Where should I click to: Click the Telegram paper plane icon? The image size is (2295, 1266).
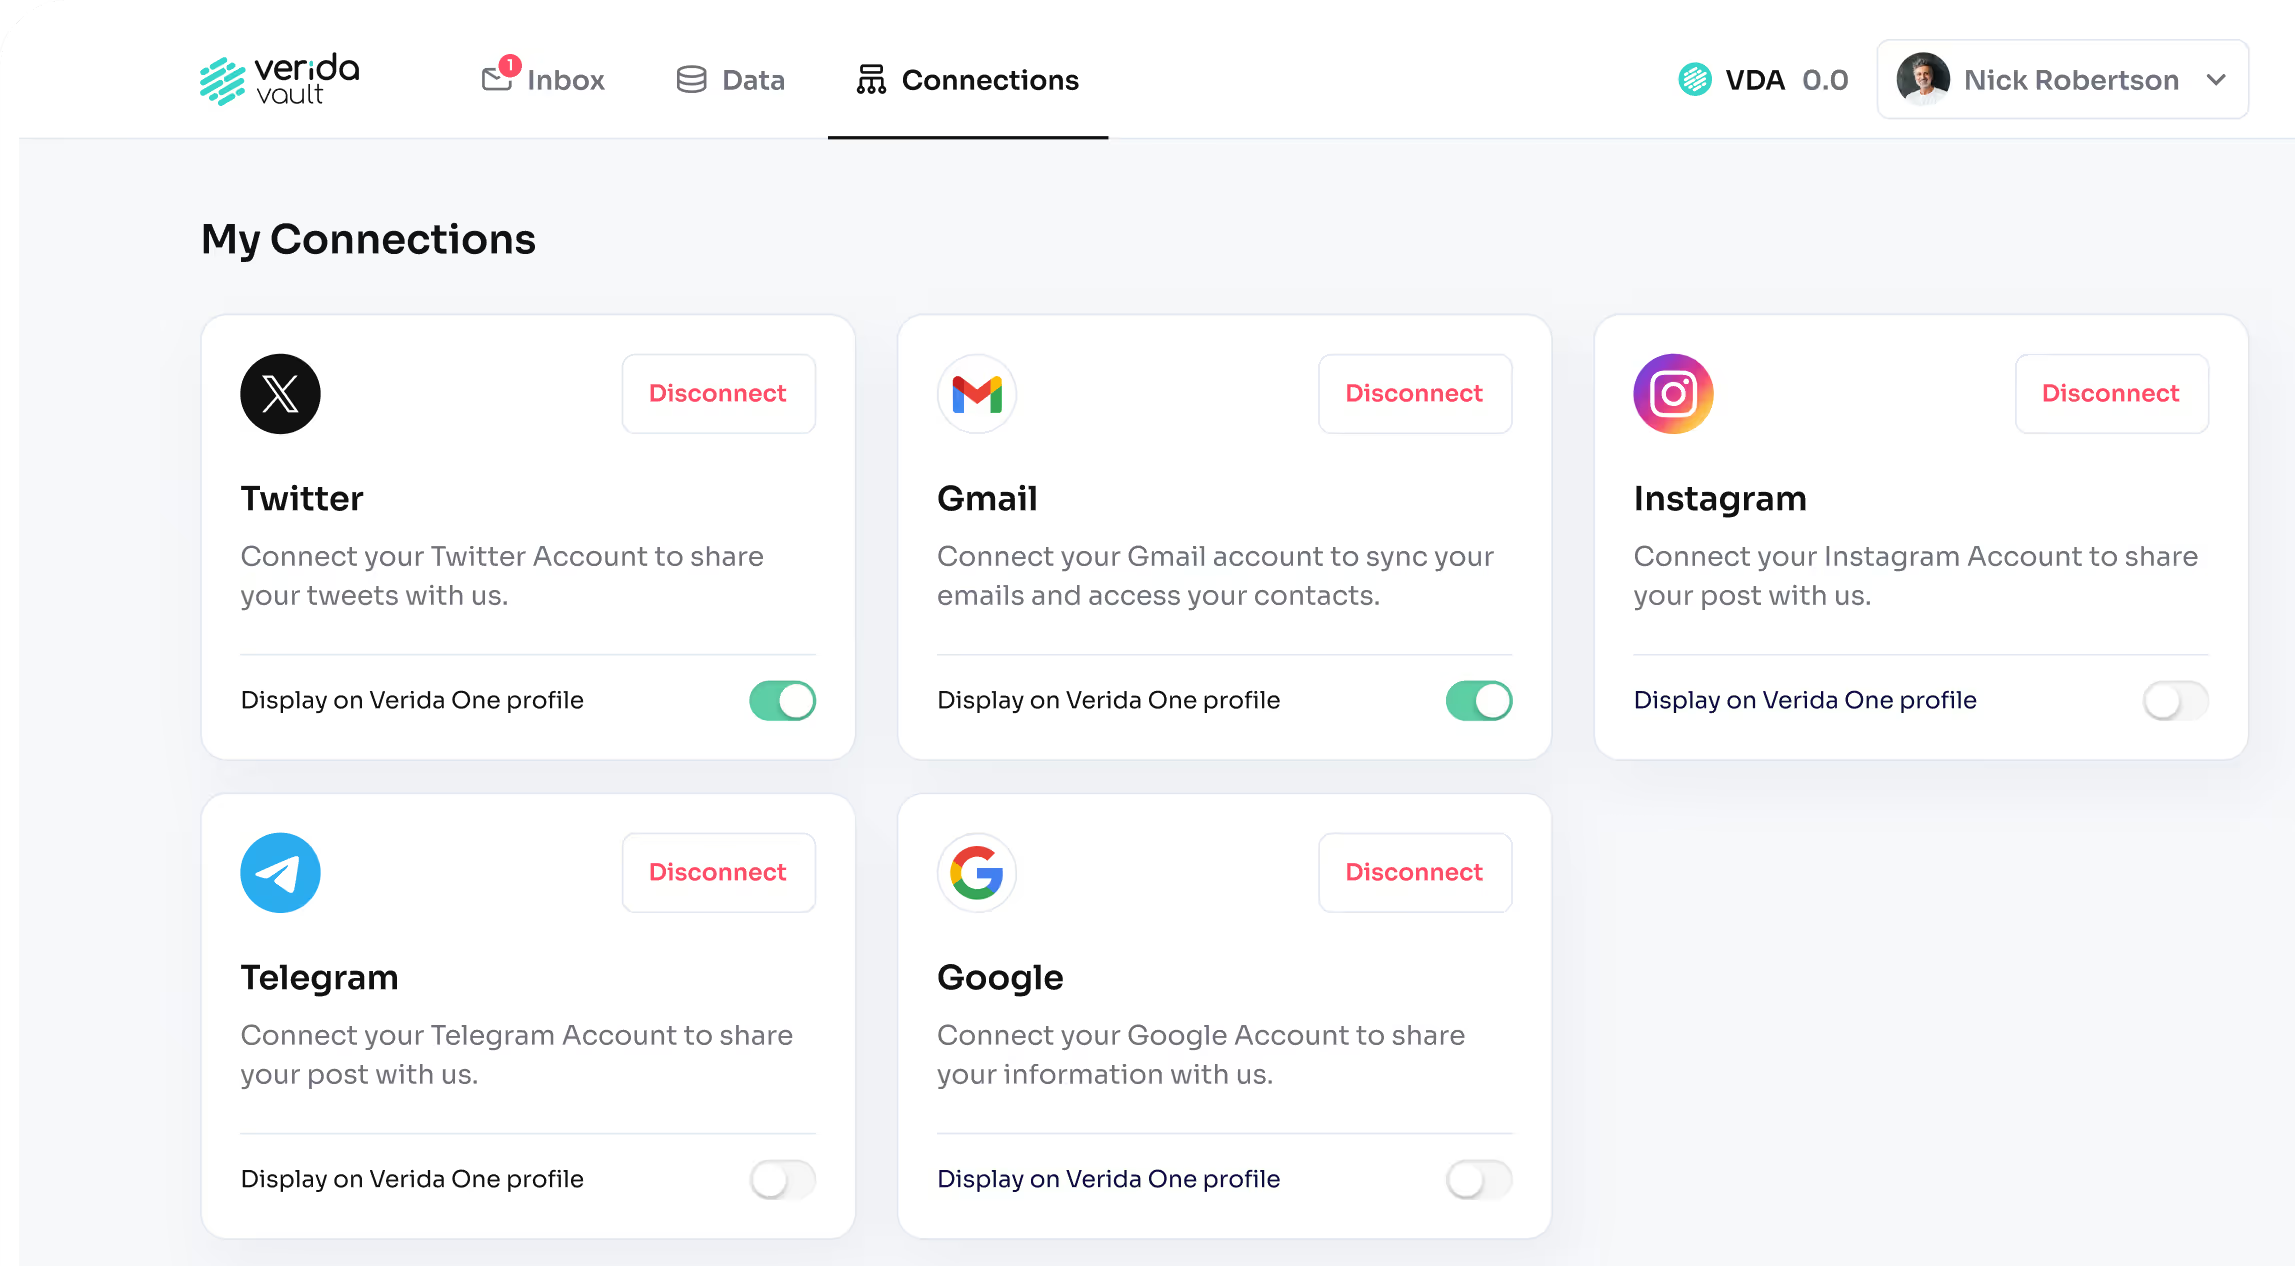click(x=280, y=873)
